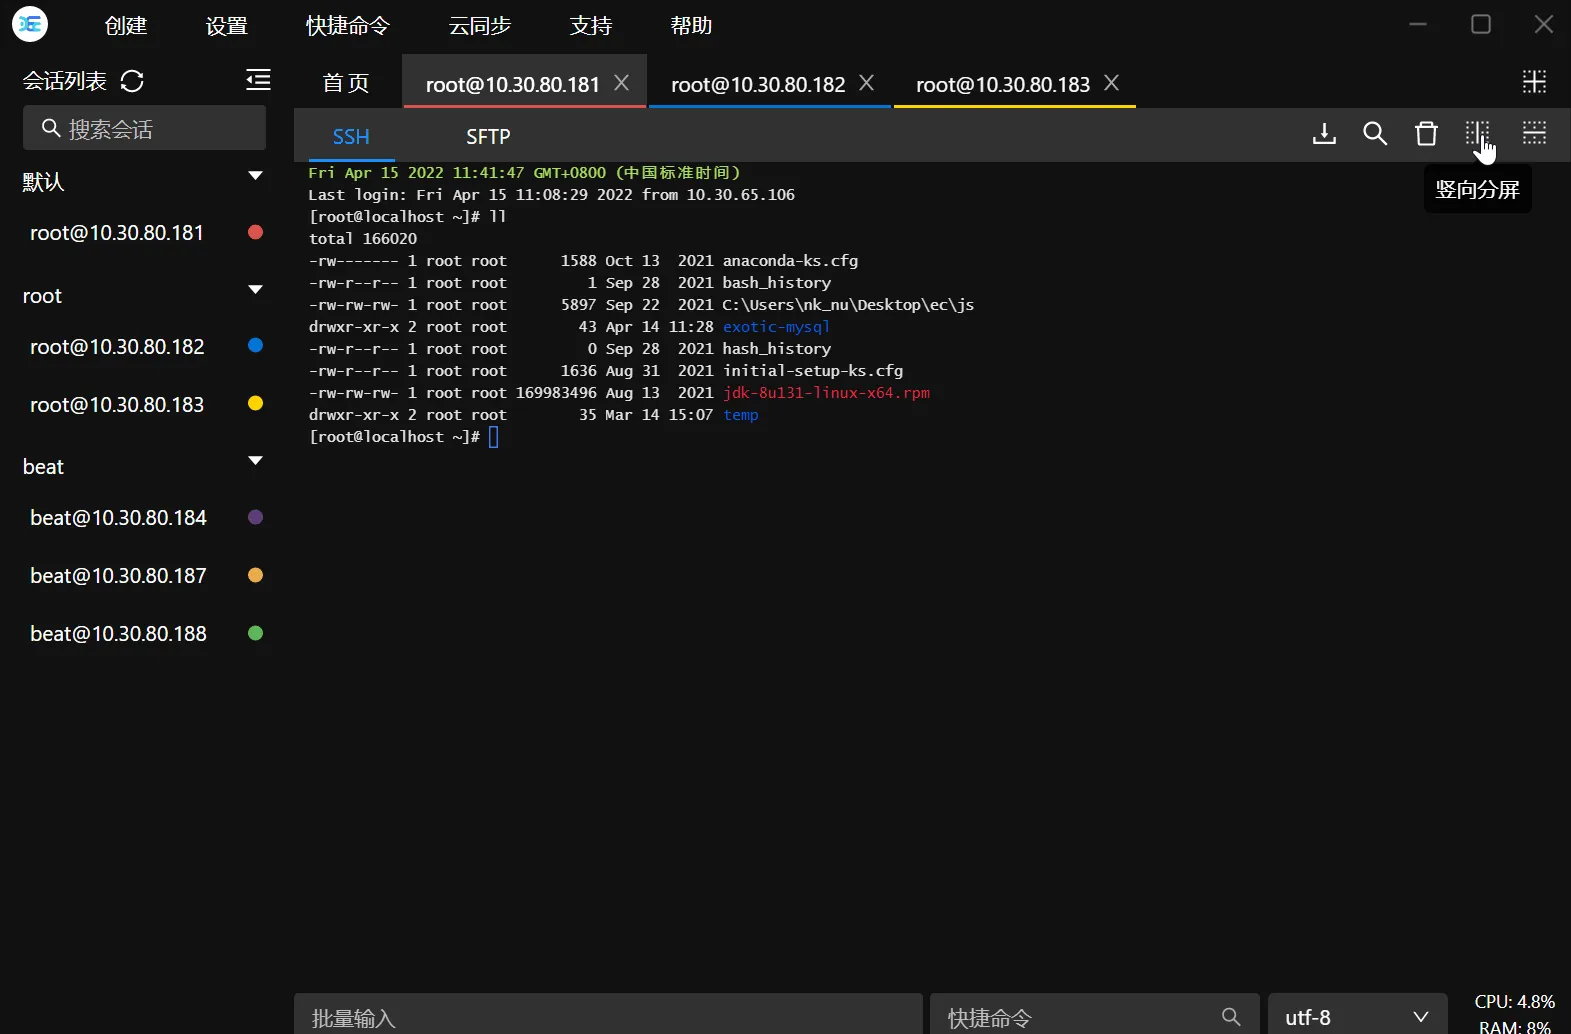
Task: Open the 设置 menu
Action: [x=227, y=25]
